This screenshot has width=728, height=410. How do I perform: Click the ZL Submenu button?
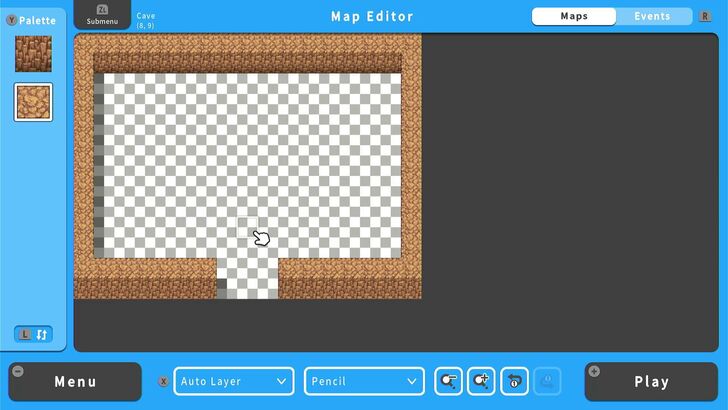(x=102, y=15)
